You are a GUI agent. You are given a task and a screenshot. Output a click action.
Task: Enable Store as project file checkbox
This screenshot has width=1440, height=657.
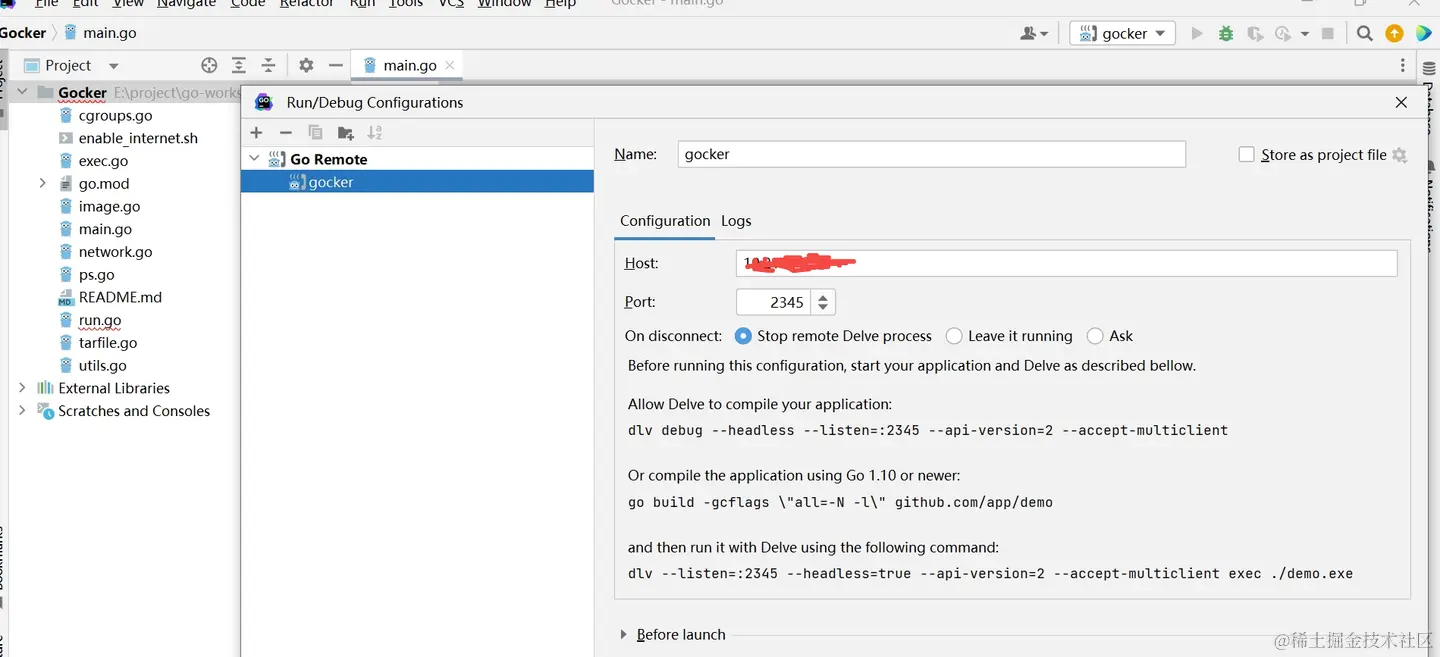tap(1246, 154)
